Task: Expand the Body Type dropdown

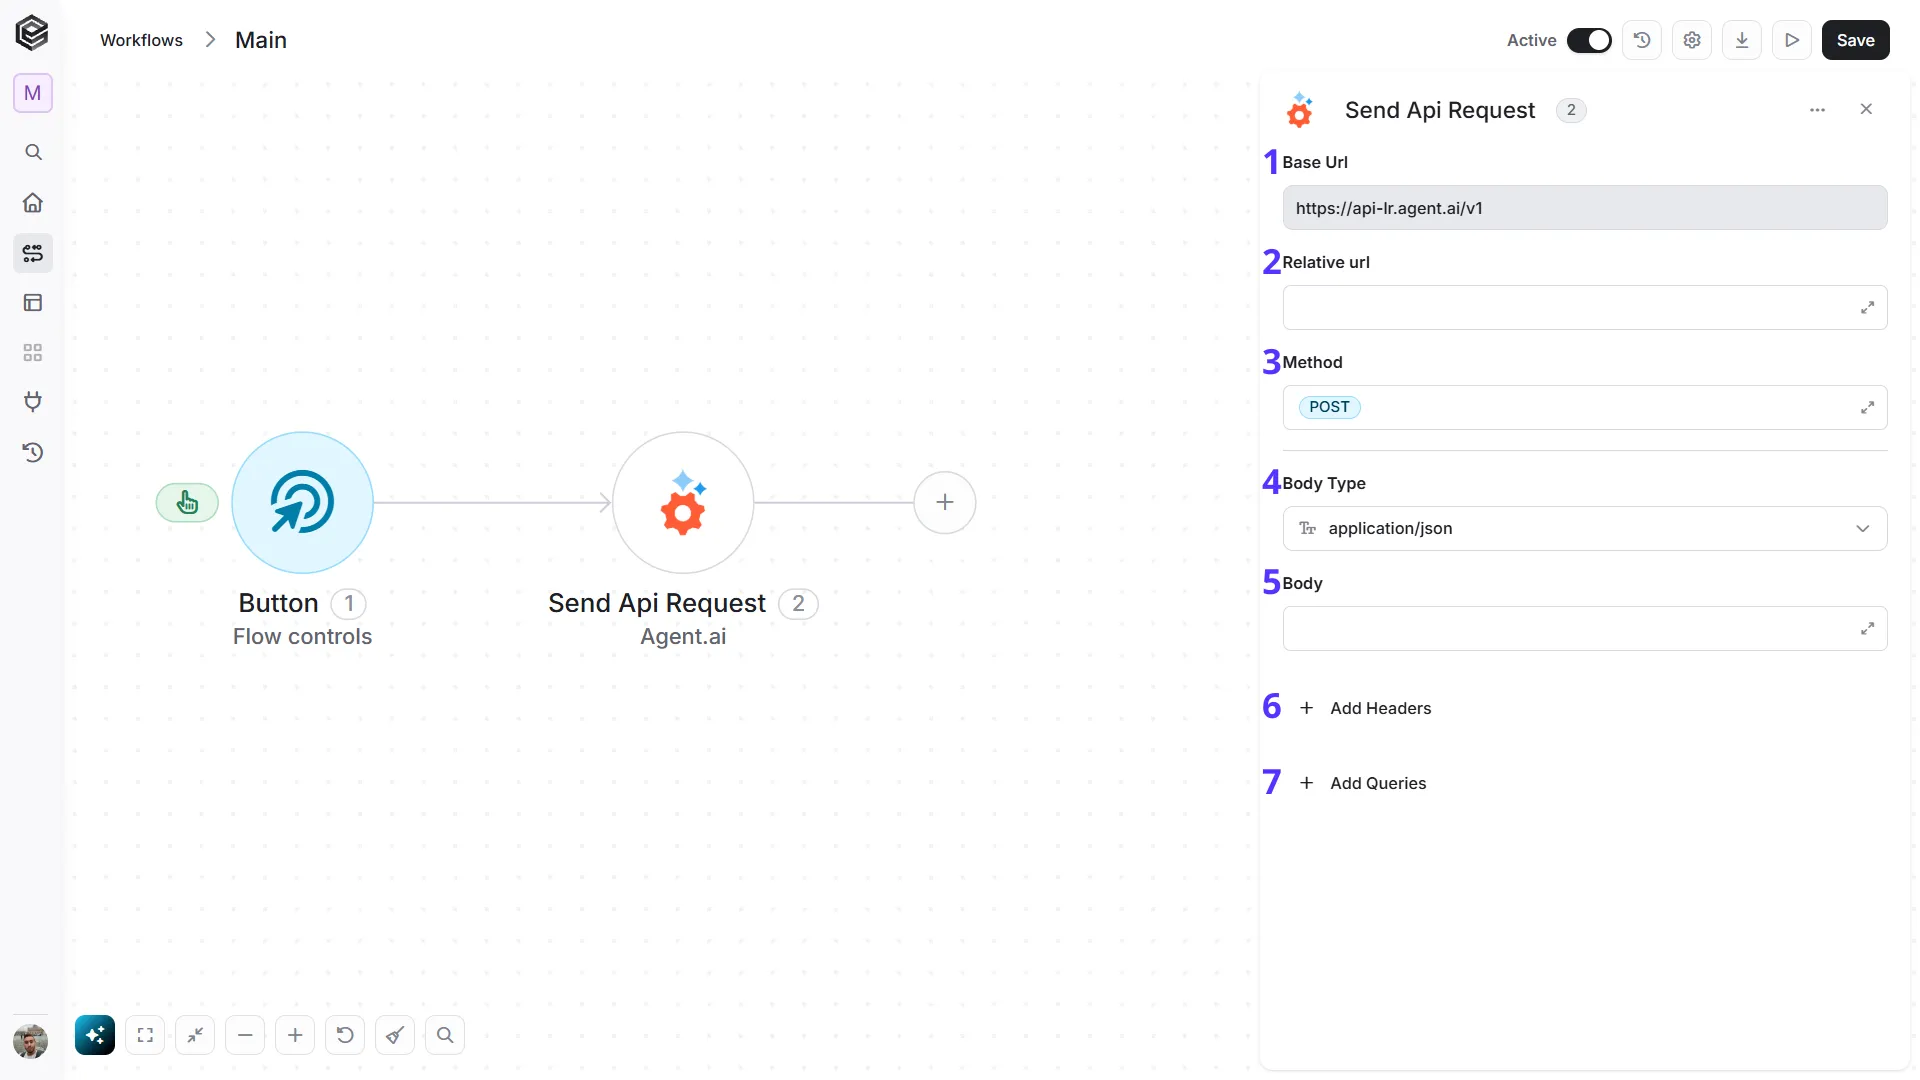Action: pos(1585,528)
